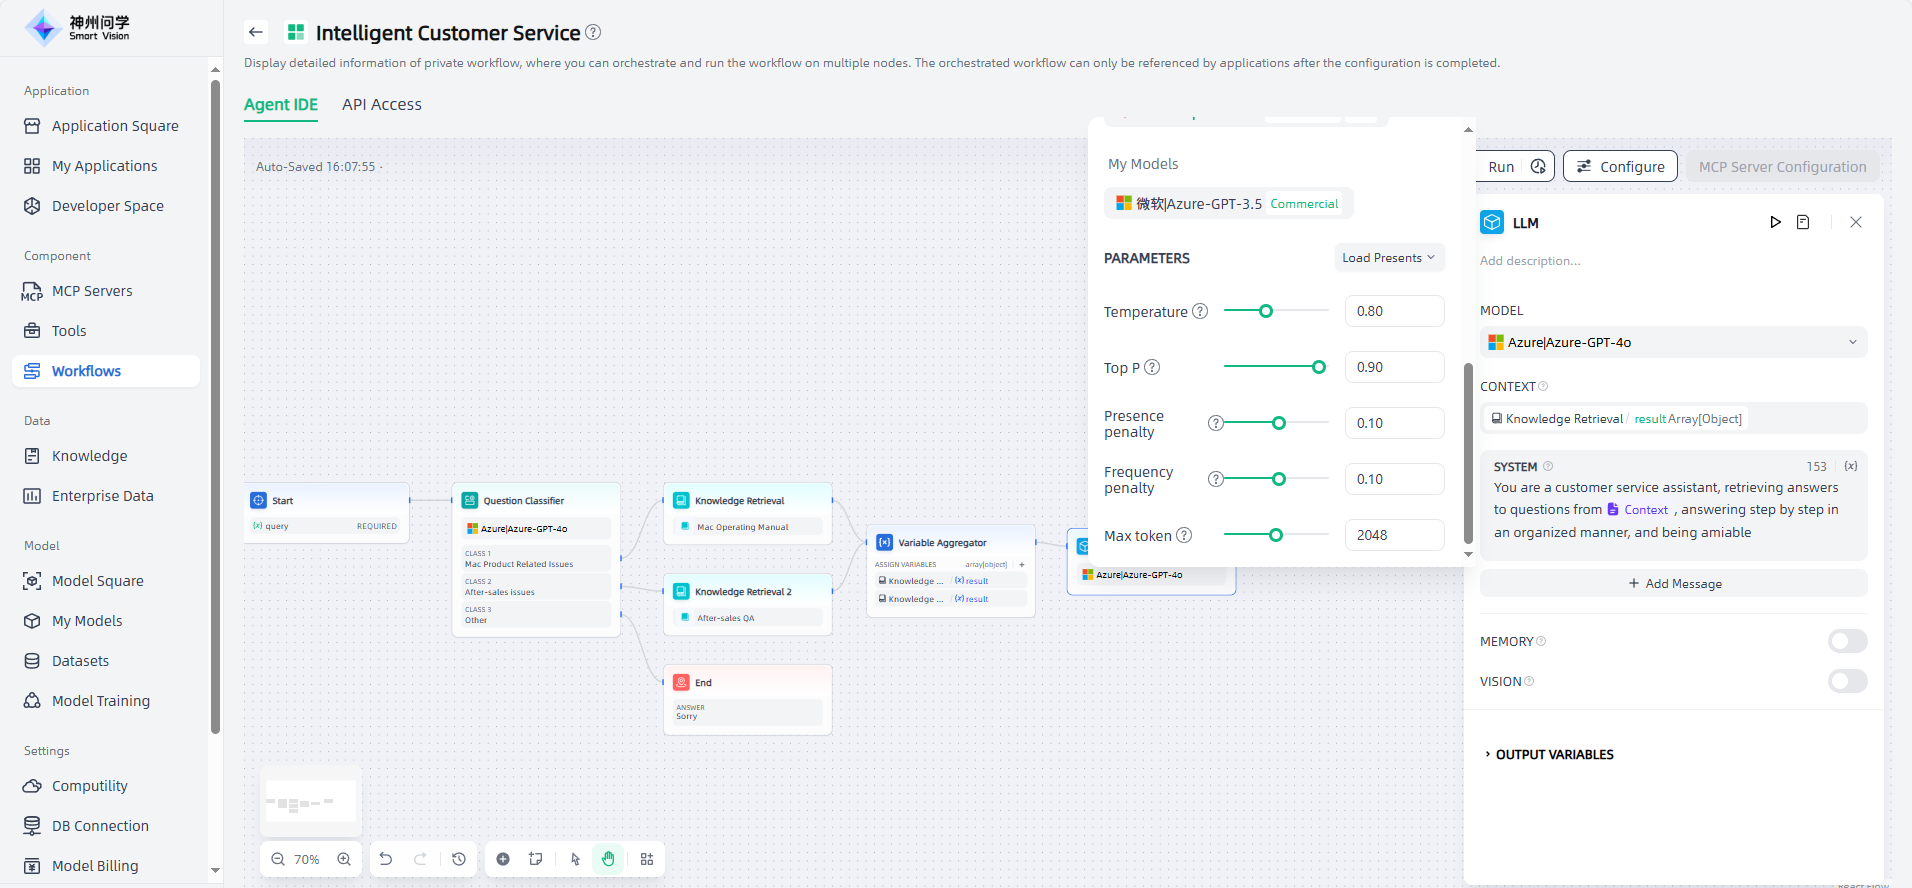Adjust the Temperature slider handle
The height and width of the screenshot is (888, 1912).
pos(1266,311)
